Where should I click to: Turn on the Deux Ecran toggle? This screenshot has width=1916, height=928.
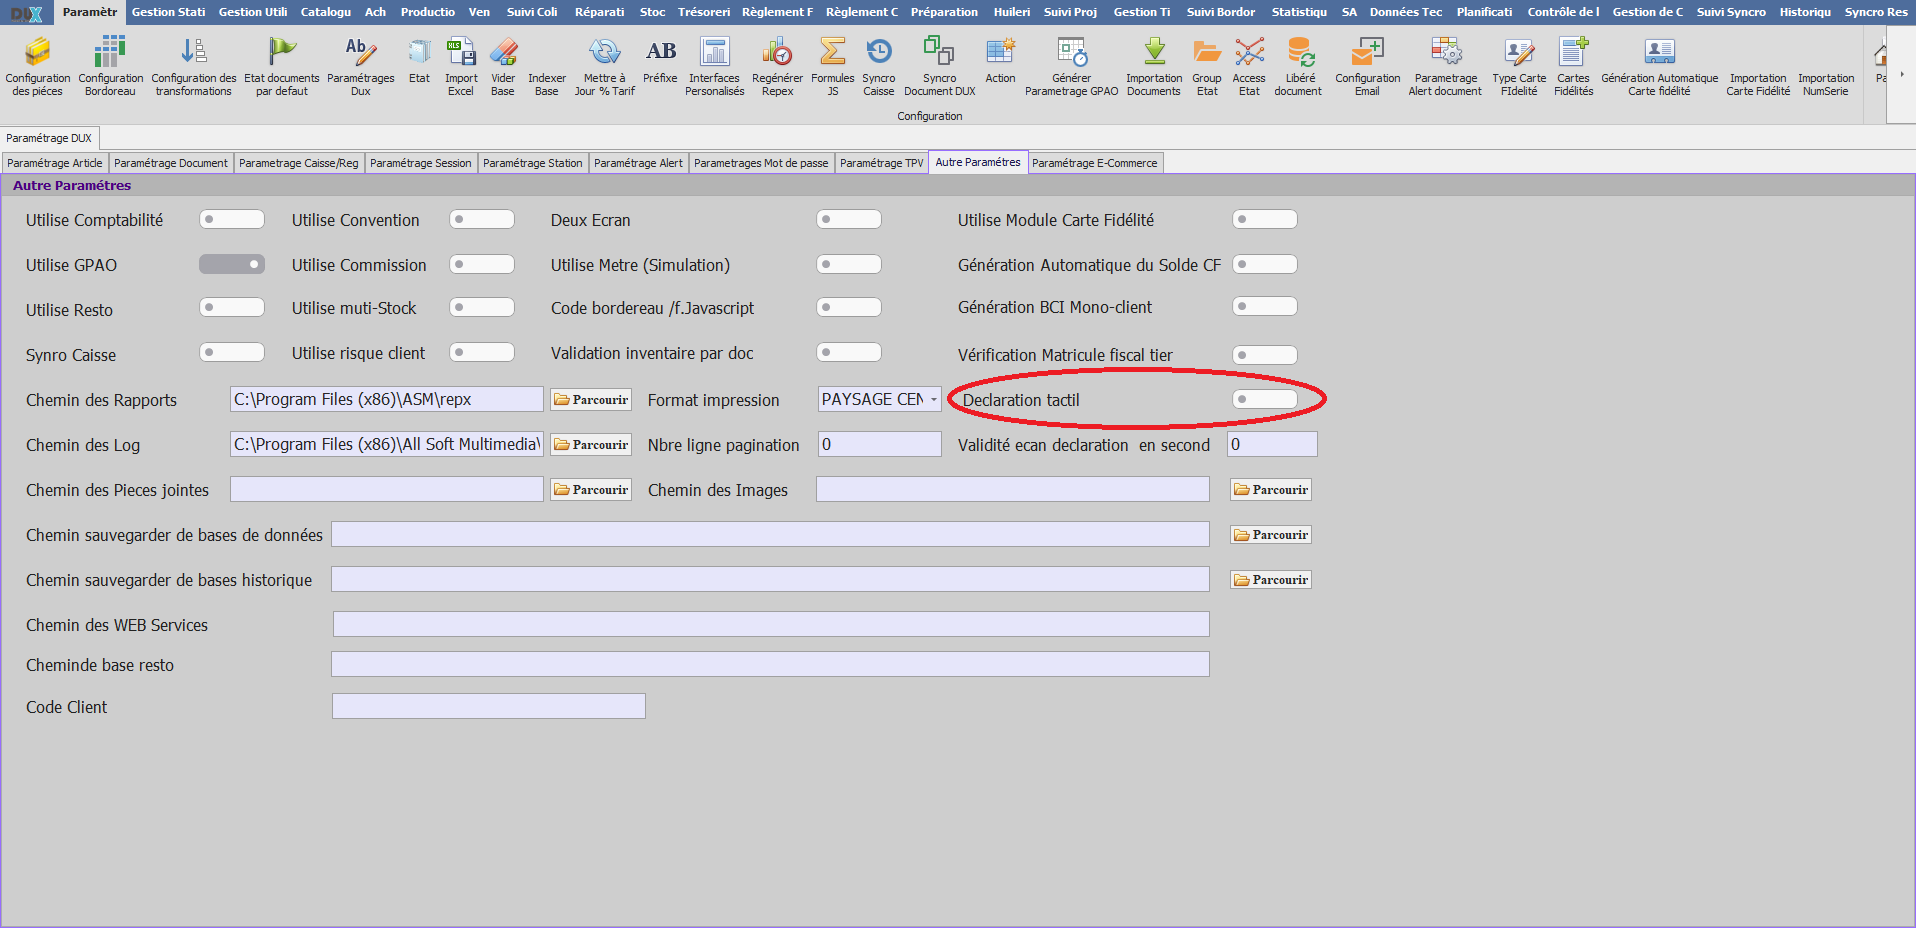click(x=849, y=219)
